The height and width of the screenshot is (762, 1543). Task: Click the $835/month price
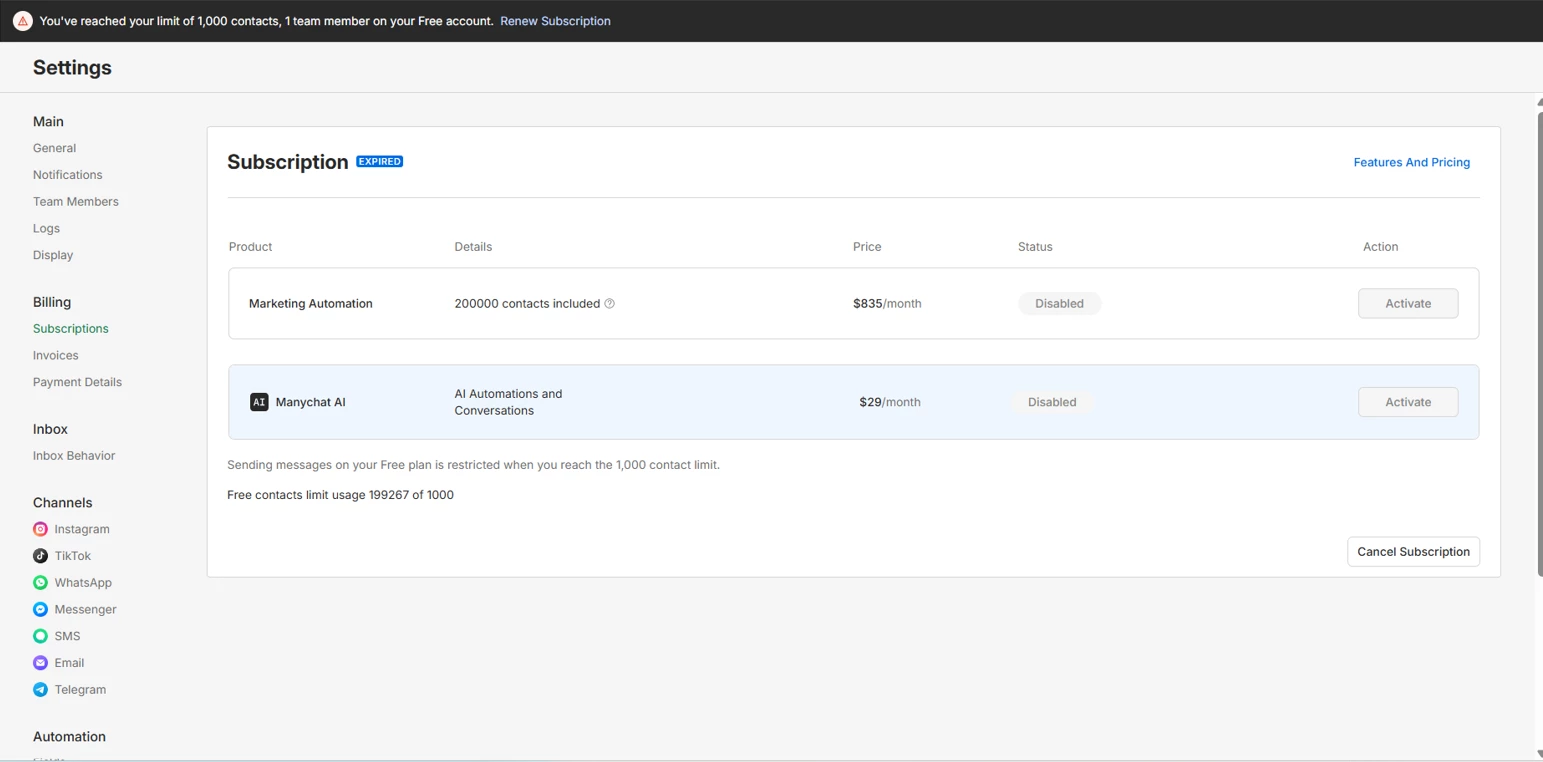pos(887,304)
